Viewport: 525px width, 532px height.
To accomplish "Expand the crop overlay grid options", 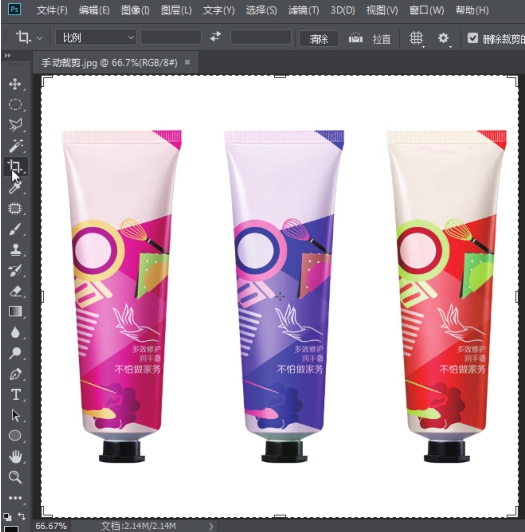I will tap(416, 38).
